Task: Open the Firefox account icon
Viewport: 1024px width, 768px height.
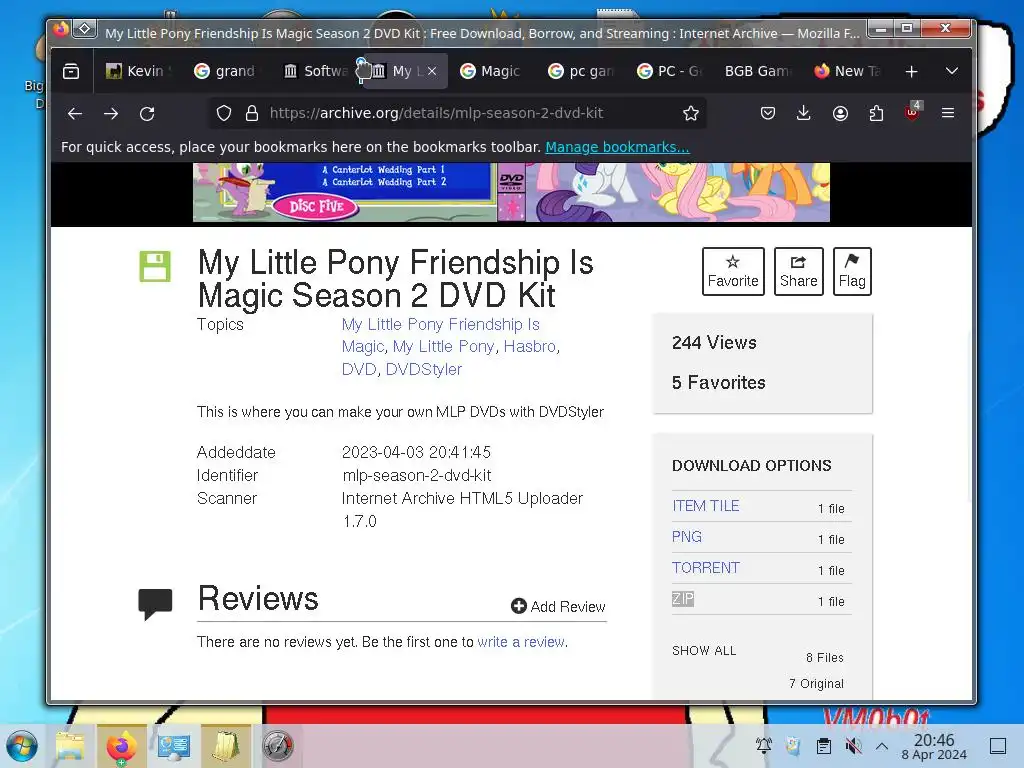Action: pyautogui.click(x=840, y=114)
